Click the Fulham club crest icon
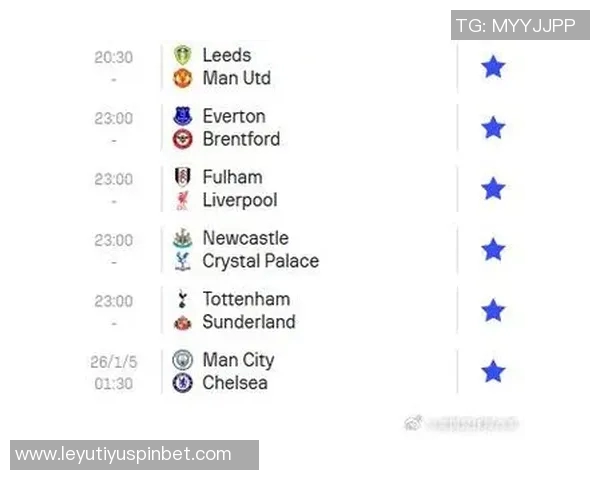This screenshot has height=480, width=600. point(182,177)
